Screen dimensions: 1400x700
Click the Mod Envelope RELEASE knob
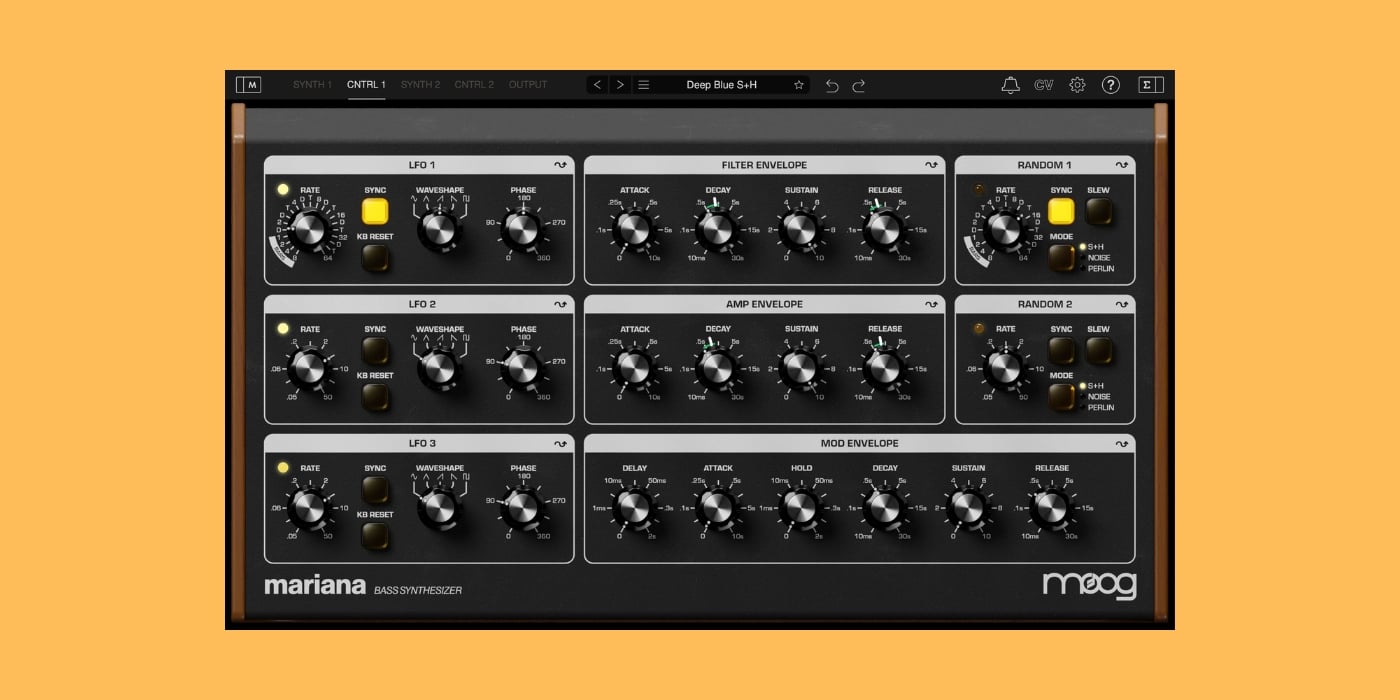pos(1052,508)
